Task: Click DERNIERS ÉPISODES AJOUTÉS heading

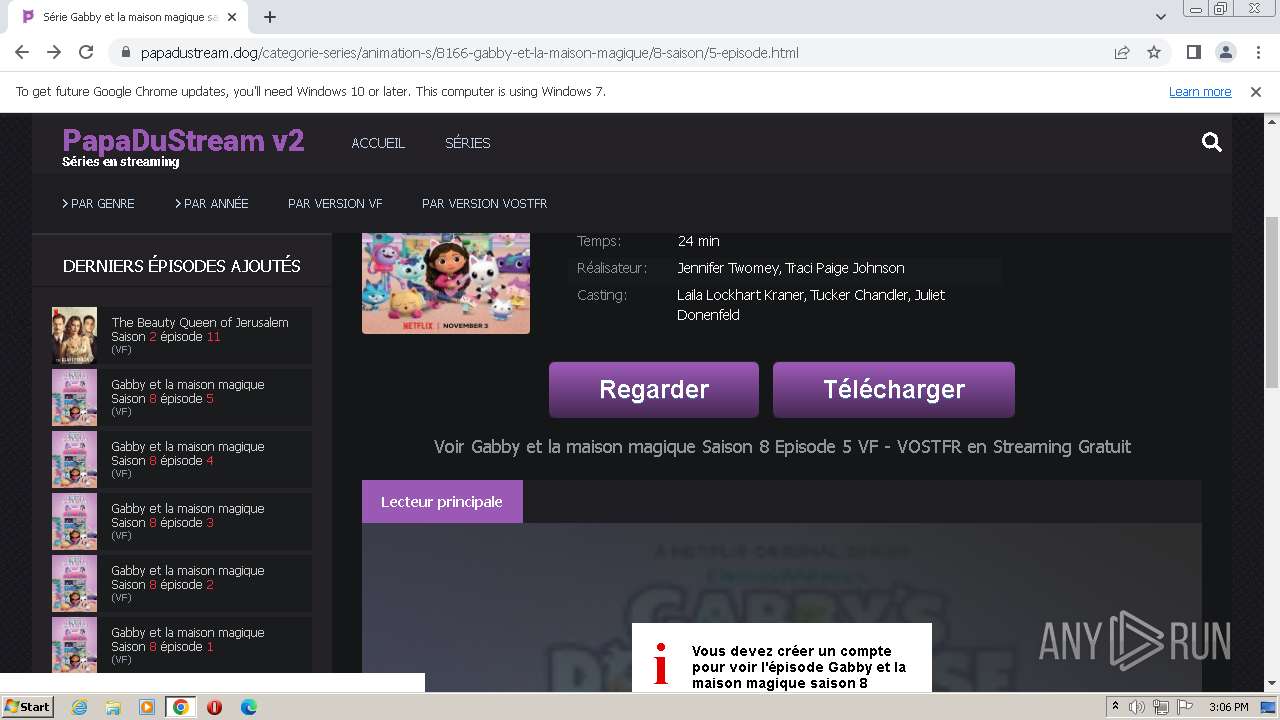Action: [181, 266]
